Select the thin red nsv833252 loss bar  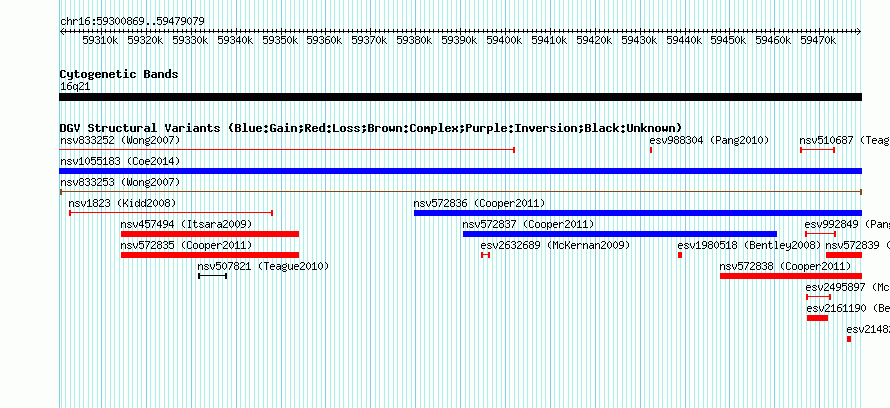pos(287,150)
